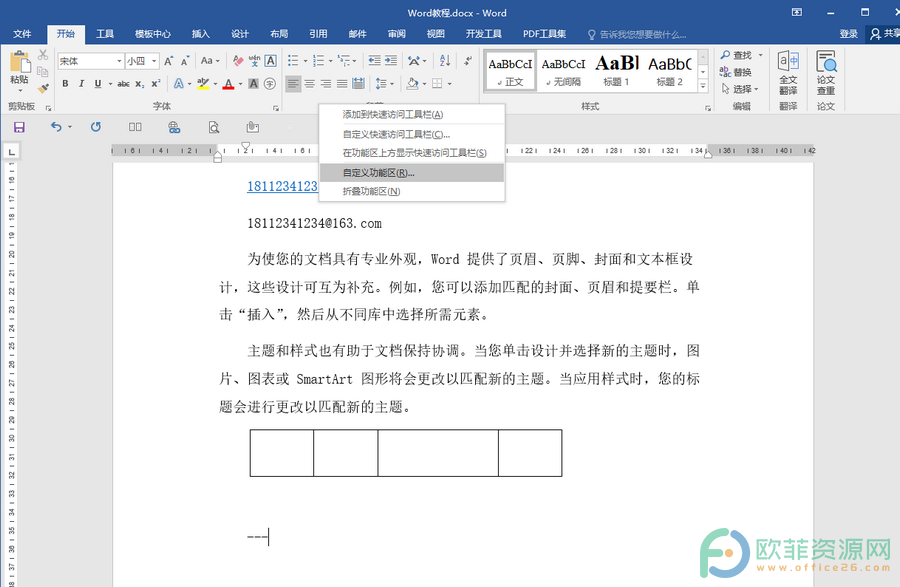The height and width of the screenshot is (587, 900).
Task: Click the Save icon in quick toolbar
Action: coord(19,127)
